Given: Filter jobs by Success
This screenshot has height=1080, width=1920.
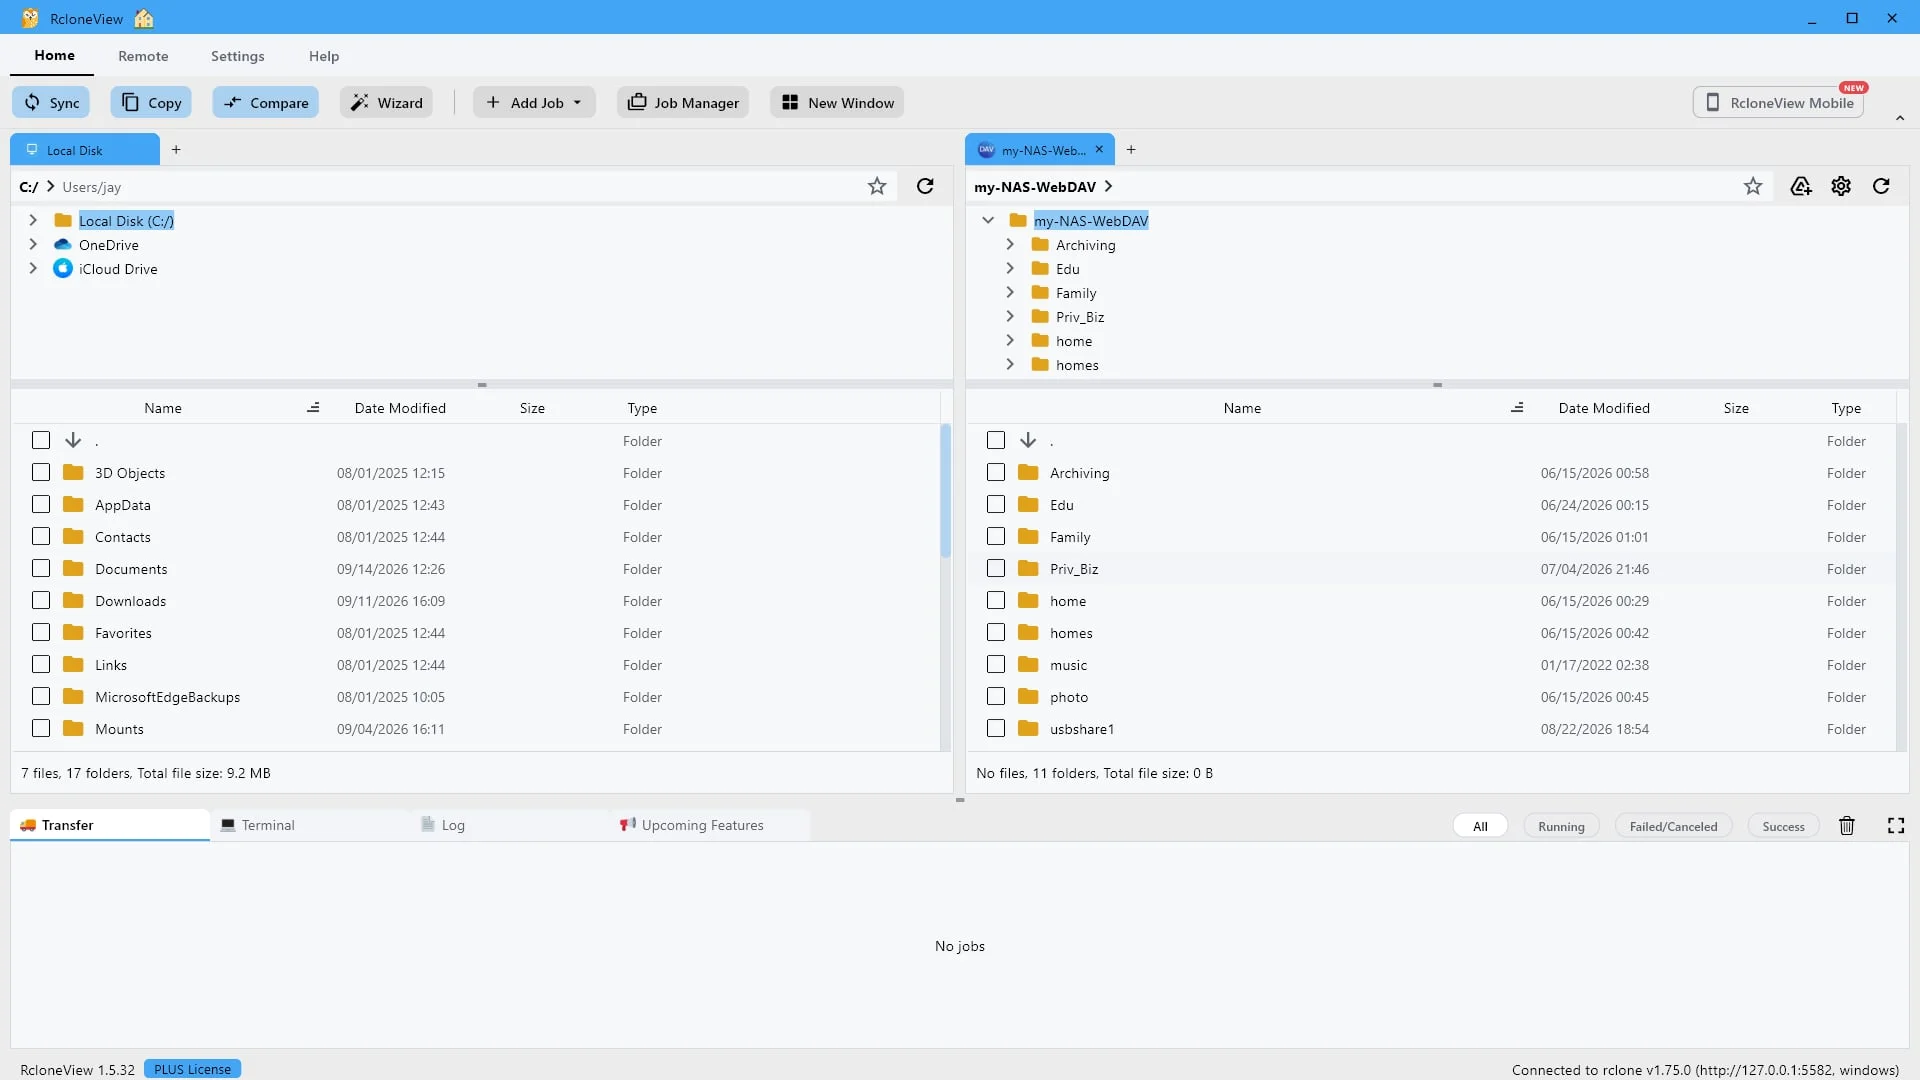Looking at the screenshot, I should point(1783,826).
